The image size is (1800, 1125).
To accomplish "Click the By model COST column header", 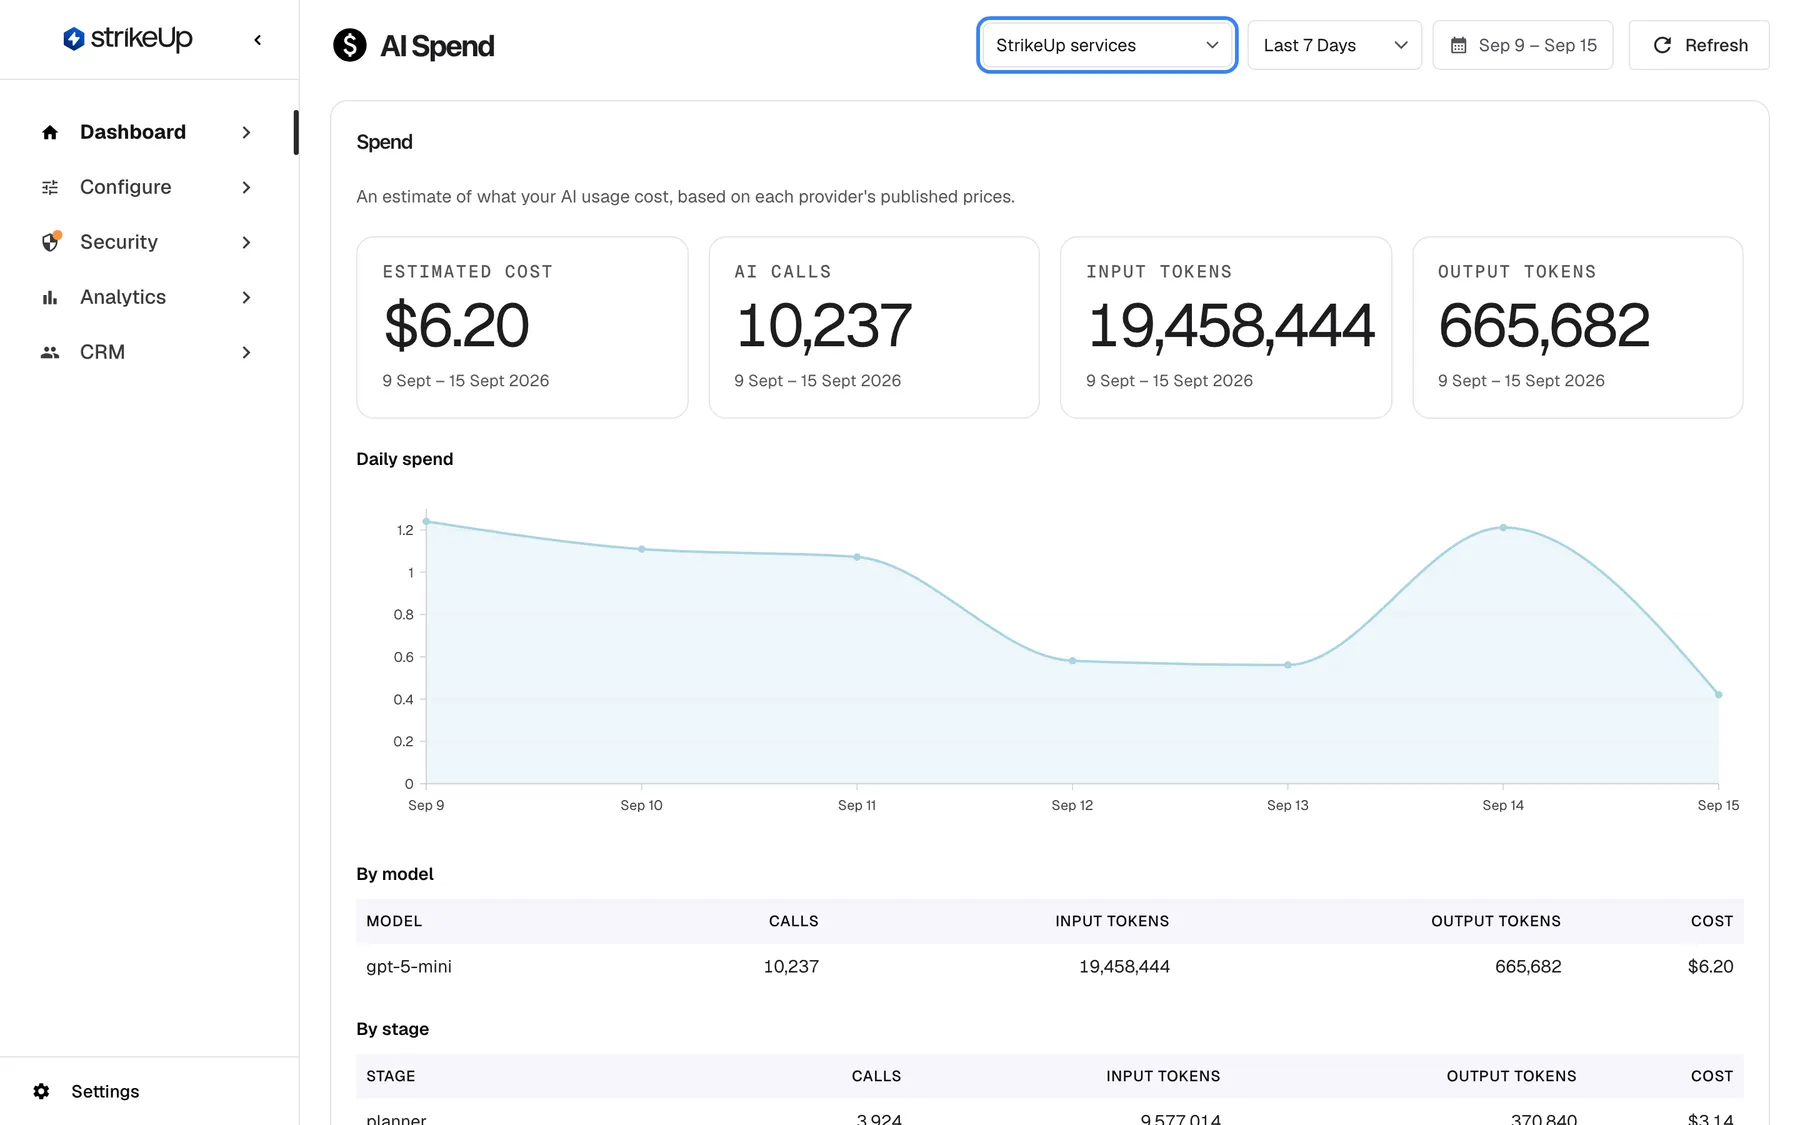I will point(1712,921).
